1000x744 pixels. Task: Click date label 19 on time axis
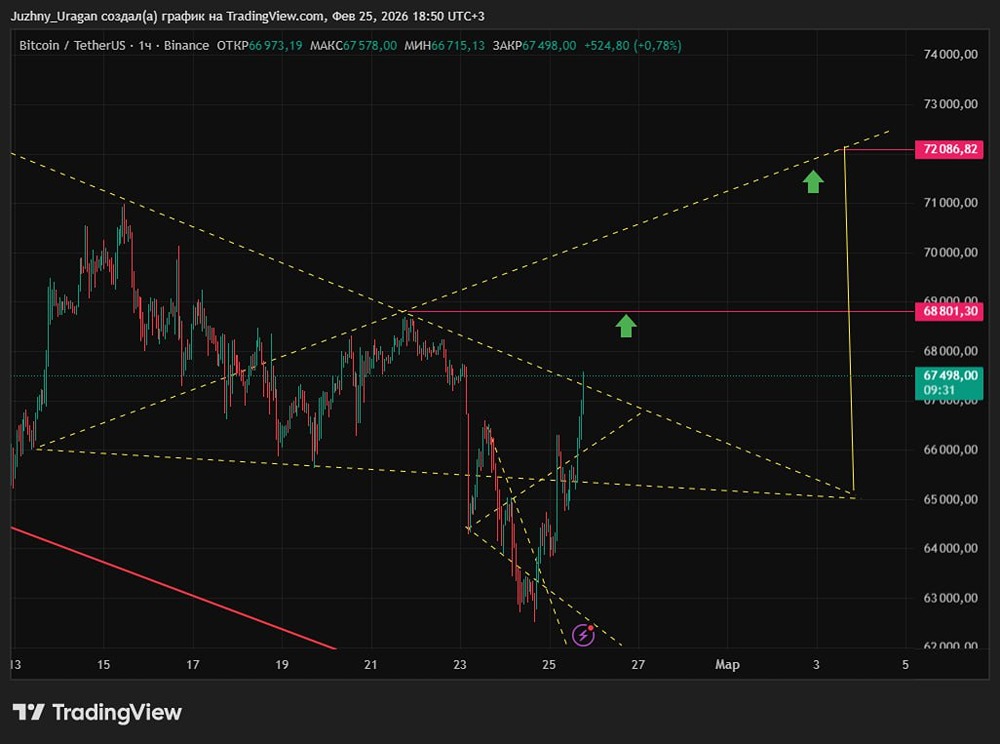(282, 665)
